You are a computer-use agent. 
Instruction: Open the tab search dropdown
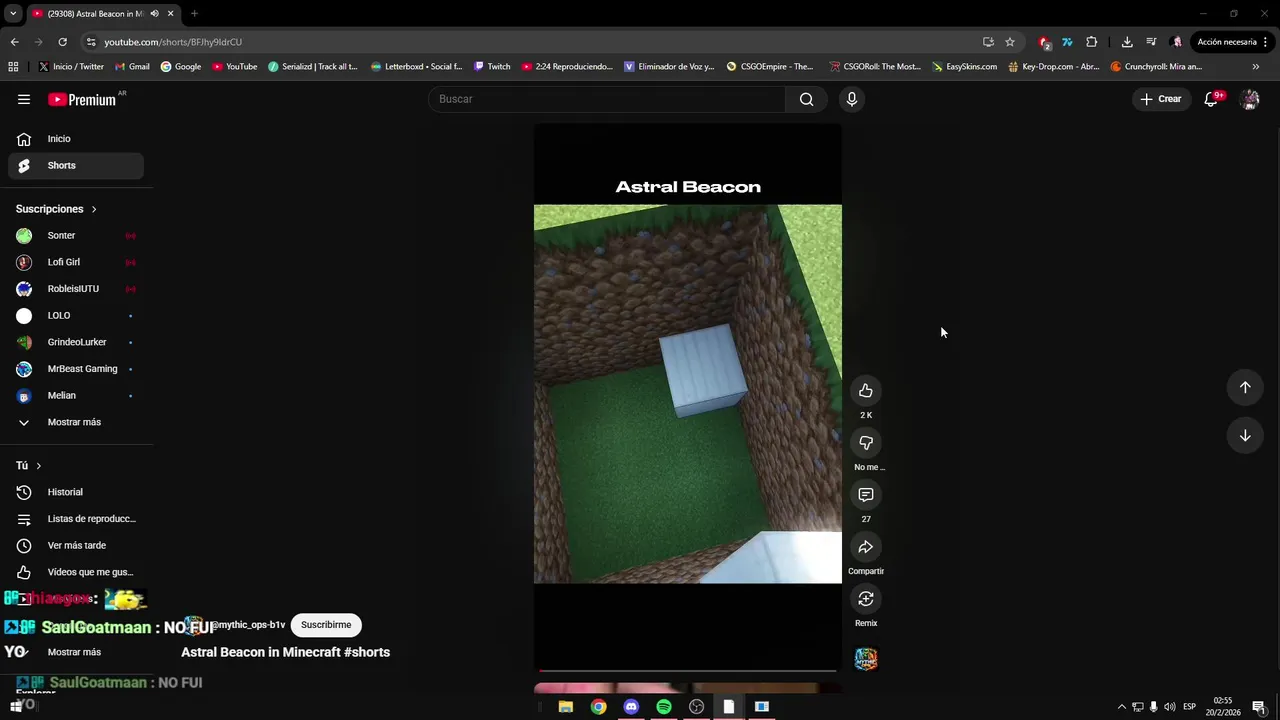click(13, 14)
